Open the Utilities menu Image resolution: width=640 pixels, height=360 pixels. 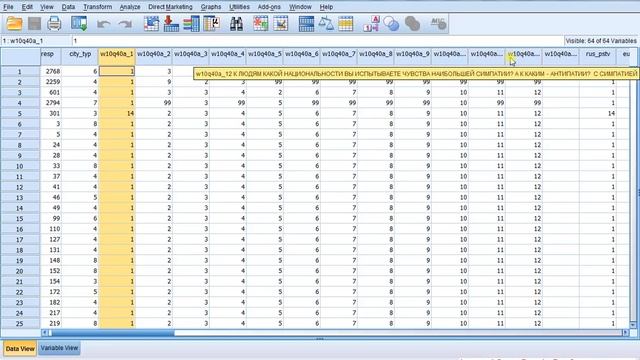point(239,7)
